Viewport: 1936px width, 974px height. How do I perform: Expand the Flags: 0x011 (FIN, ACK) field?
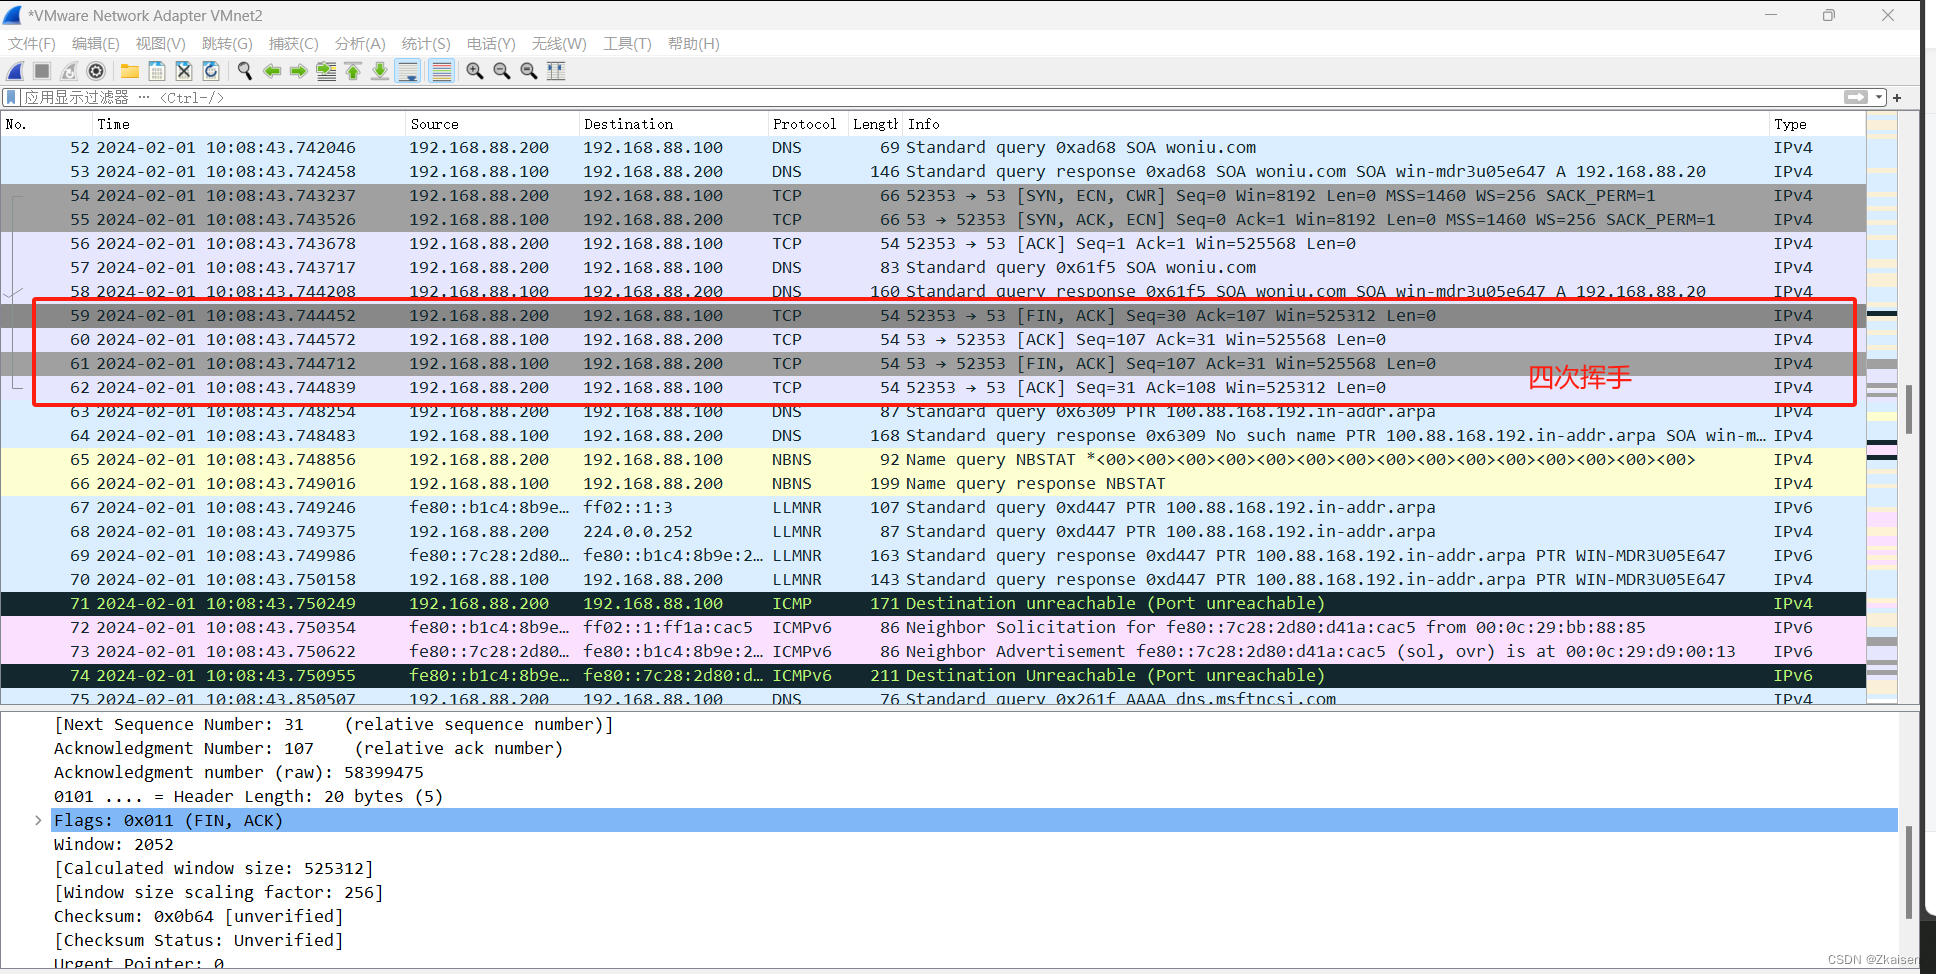point(38,821)
